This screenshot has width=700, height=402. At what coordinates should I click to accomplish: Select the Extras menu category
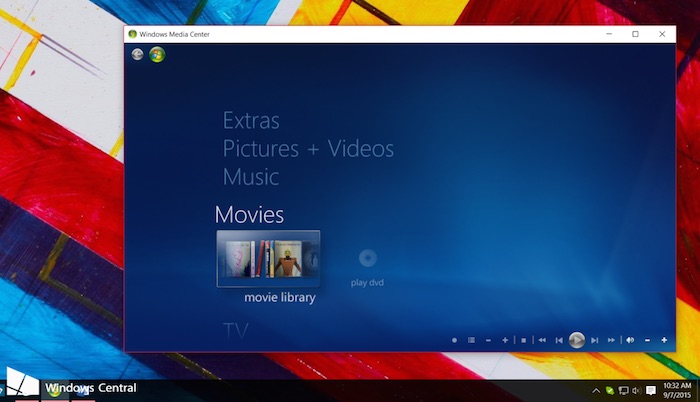251,121
